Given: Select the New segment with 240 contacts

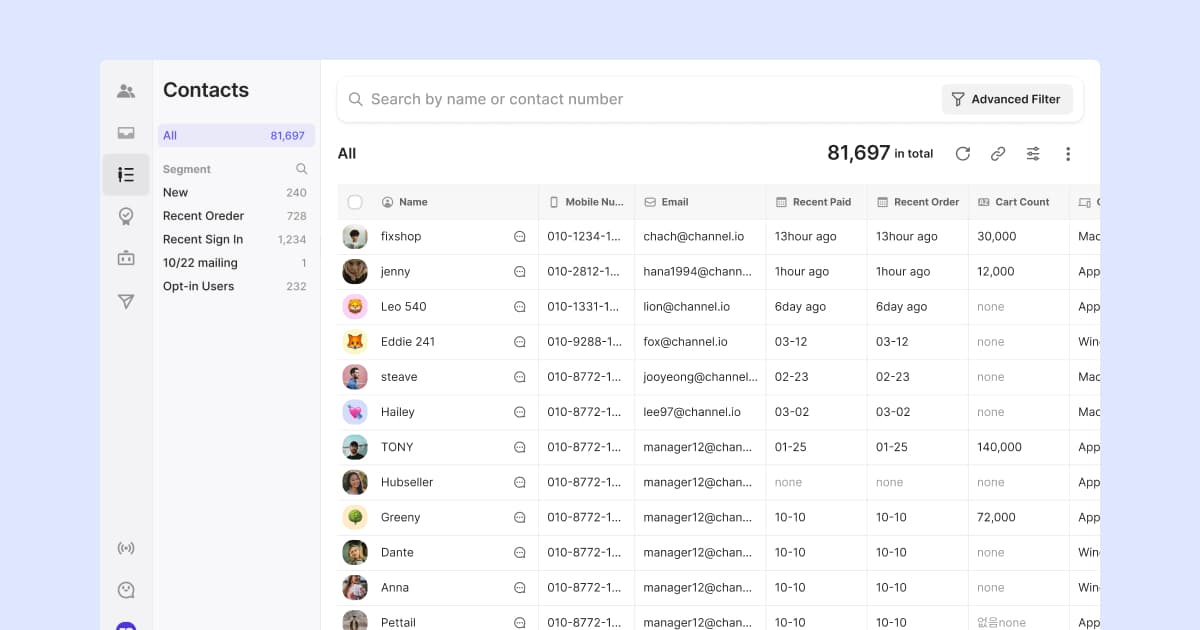Looking at the screenshot, I should click(175, 192).
